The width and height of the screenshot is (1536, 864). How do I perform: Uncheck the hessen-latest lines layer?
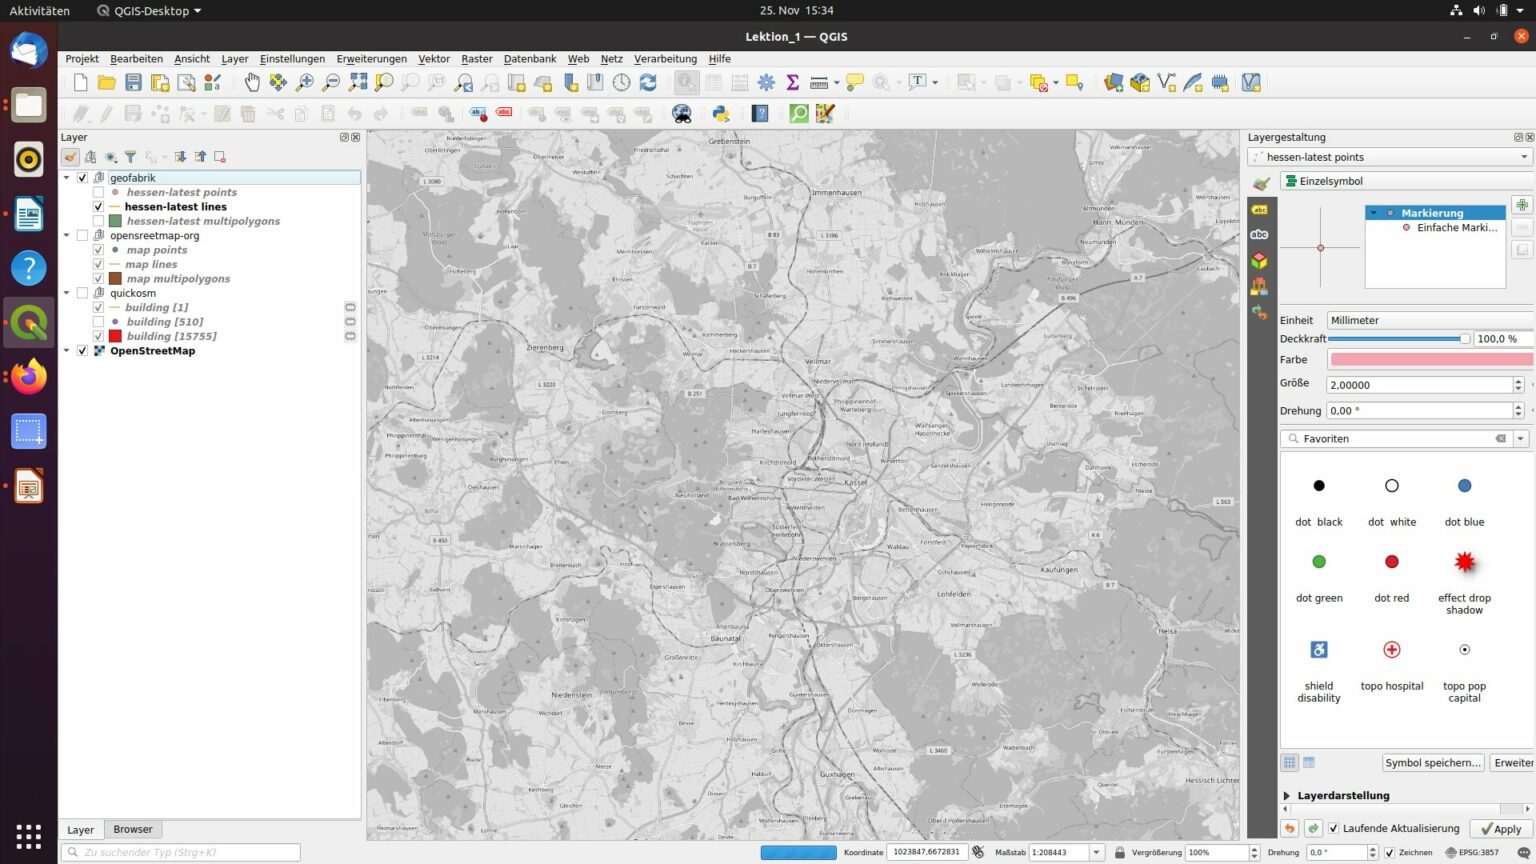(x=99, y=207)
